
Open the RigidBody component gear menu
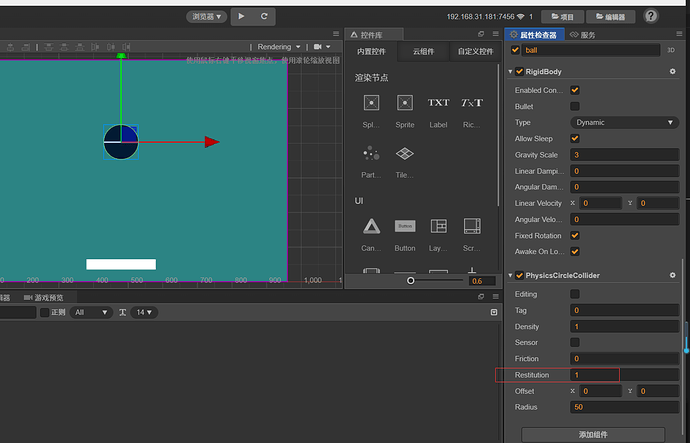click(x=671, y=72)
